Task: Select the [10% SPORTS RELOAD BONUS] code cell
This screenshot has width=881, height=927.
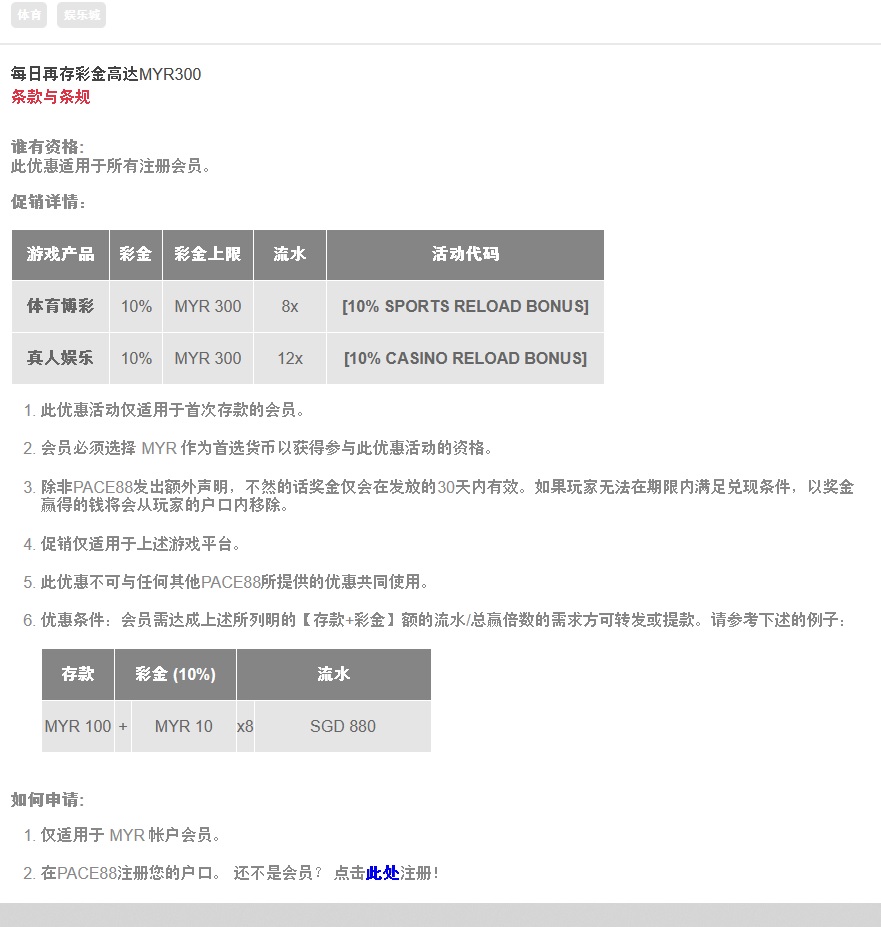Action: tap(465, 307)
